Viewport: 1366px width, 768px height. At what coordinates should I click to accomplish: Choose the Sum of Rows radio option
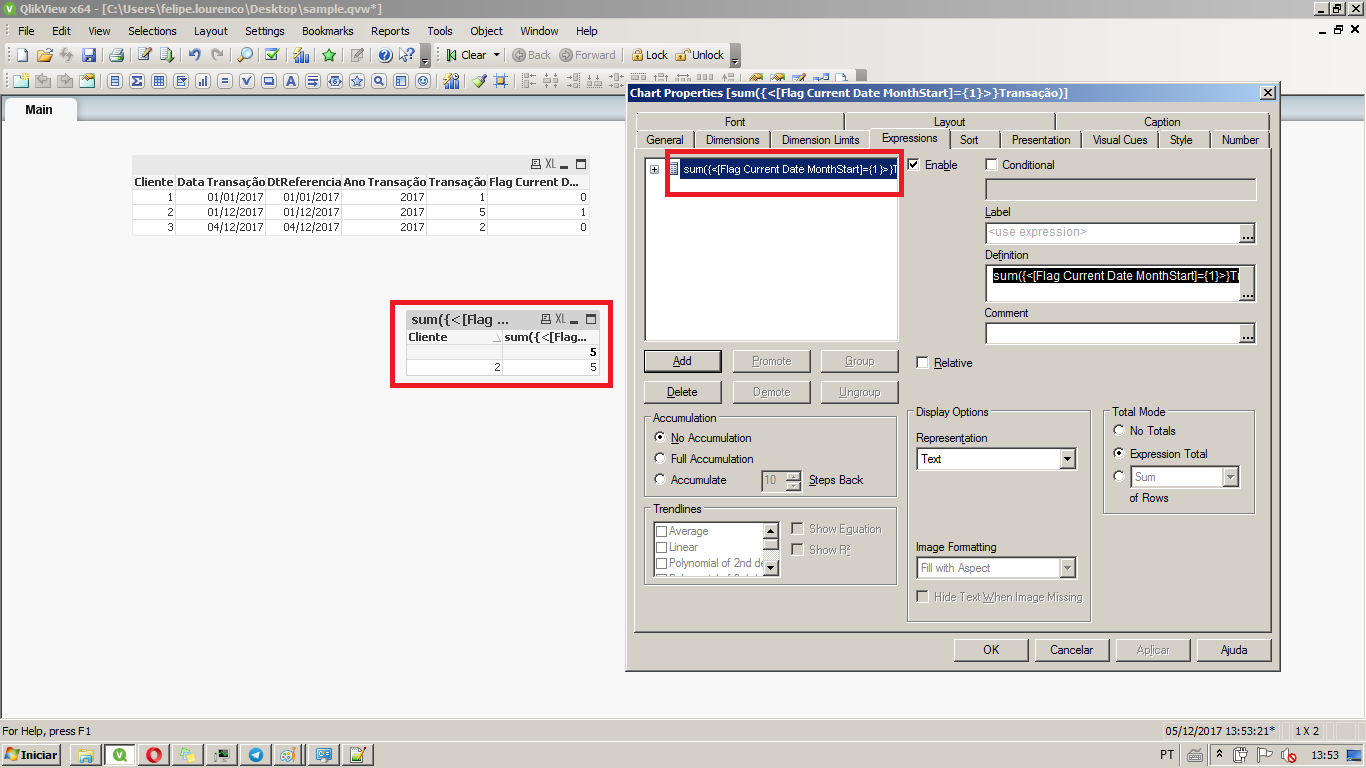click(1119, 477)
